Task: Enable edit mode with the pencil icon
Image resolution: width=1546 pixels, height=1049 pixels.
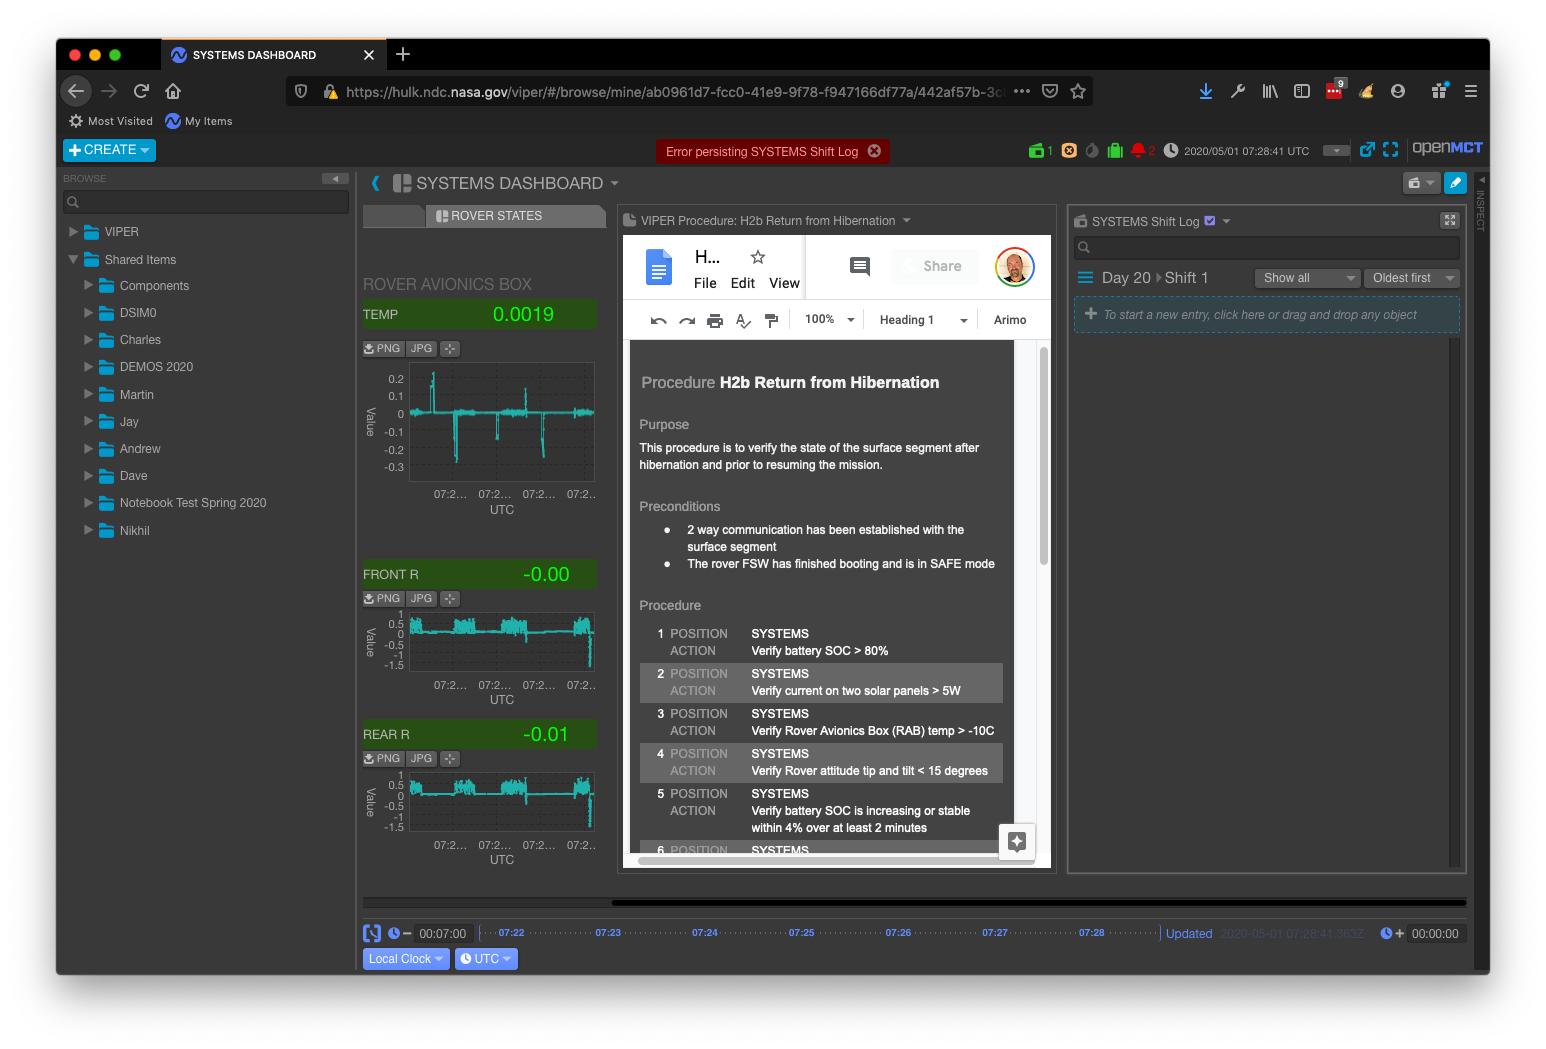Action: [1456, 183]
